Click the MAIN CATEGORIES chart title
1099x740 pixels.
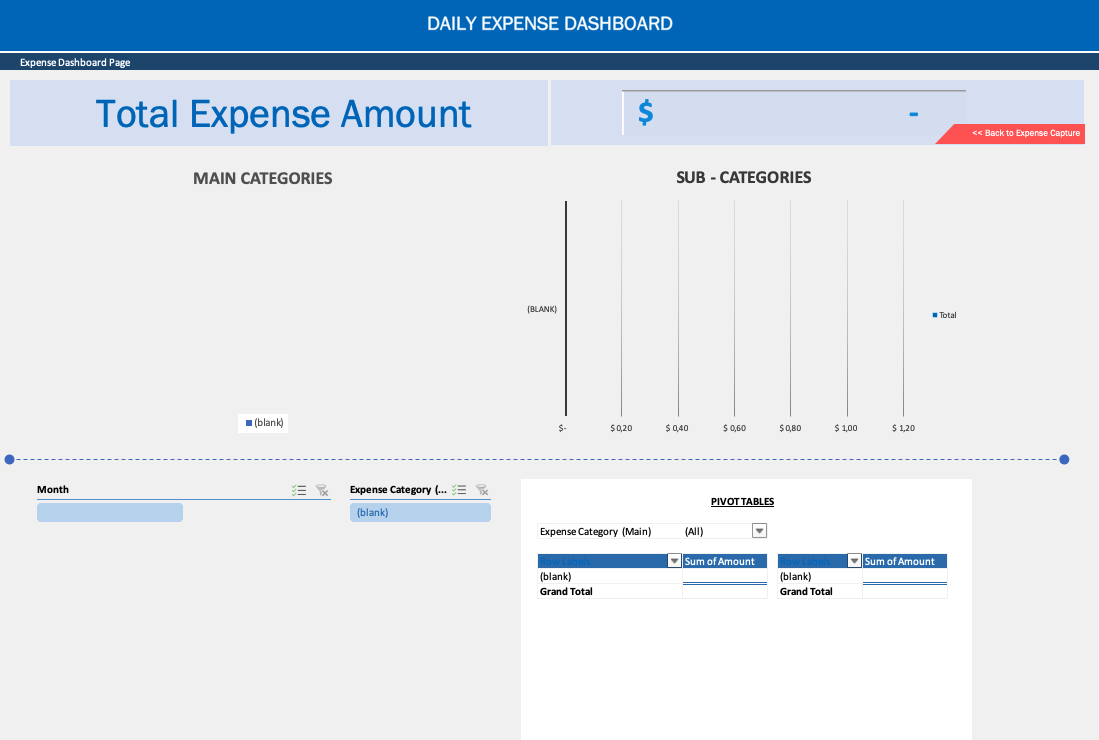[263, 179]
